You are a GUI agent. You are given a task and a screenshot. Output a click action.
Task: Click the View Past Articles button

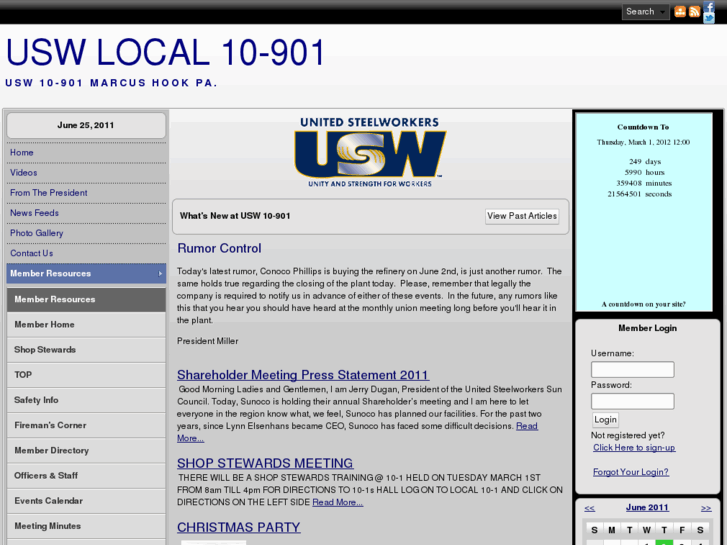point(522,216)
